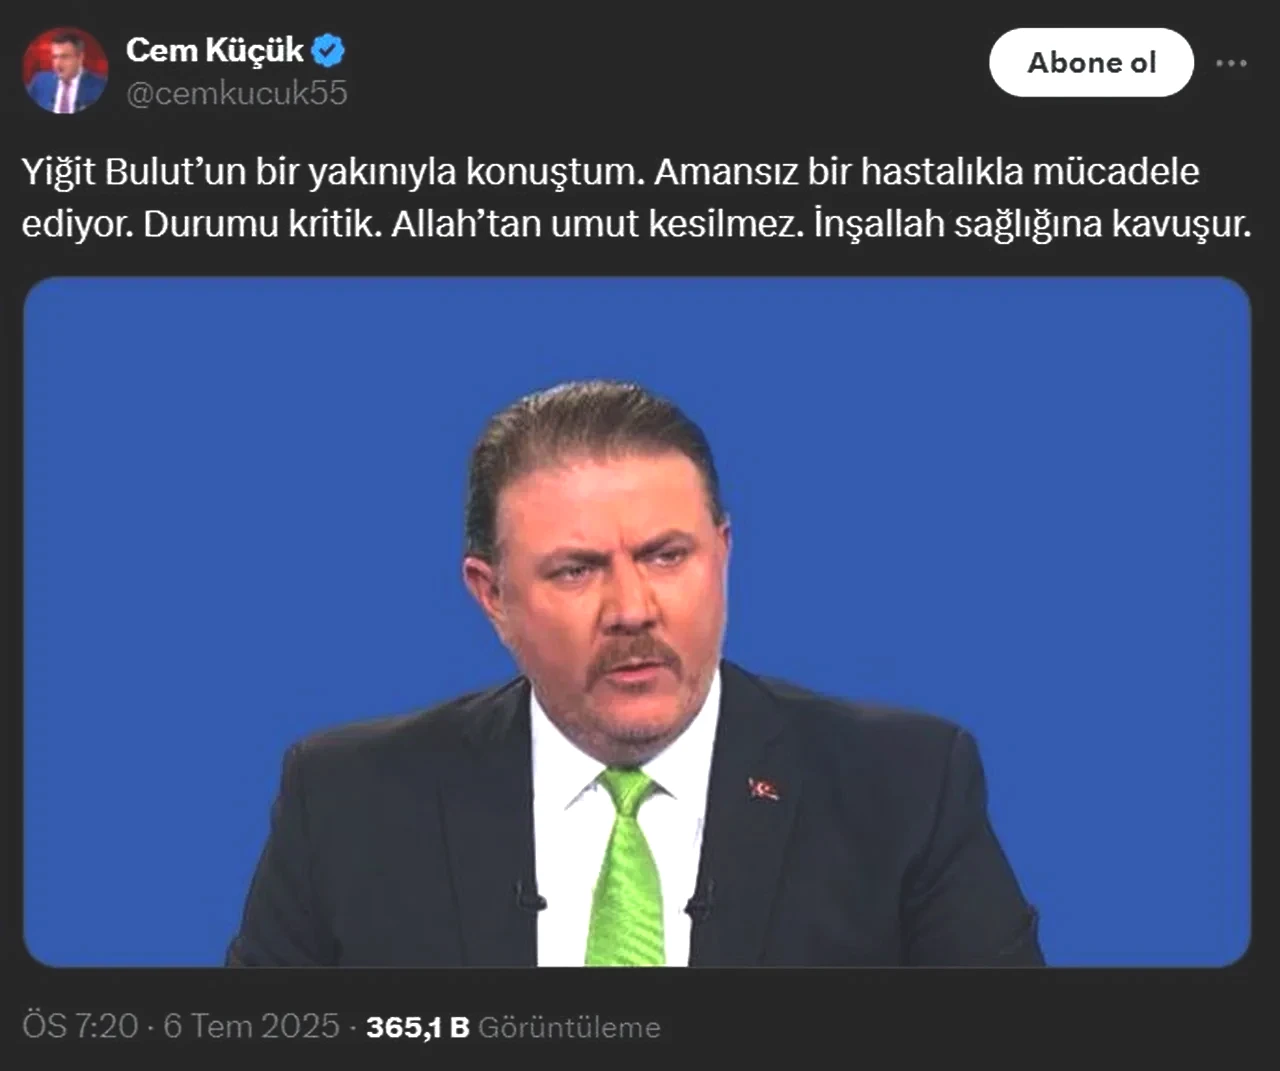Click the 6 Tem 2025 date
The image size is (1280, 1071).
(251, 1027)
